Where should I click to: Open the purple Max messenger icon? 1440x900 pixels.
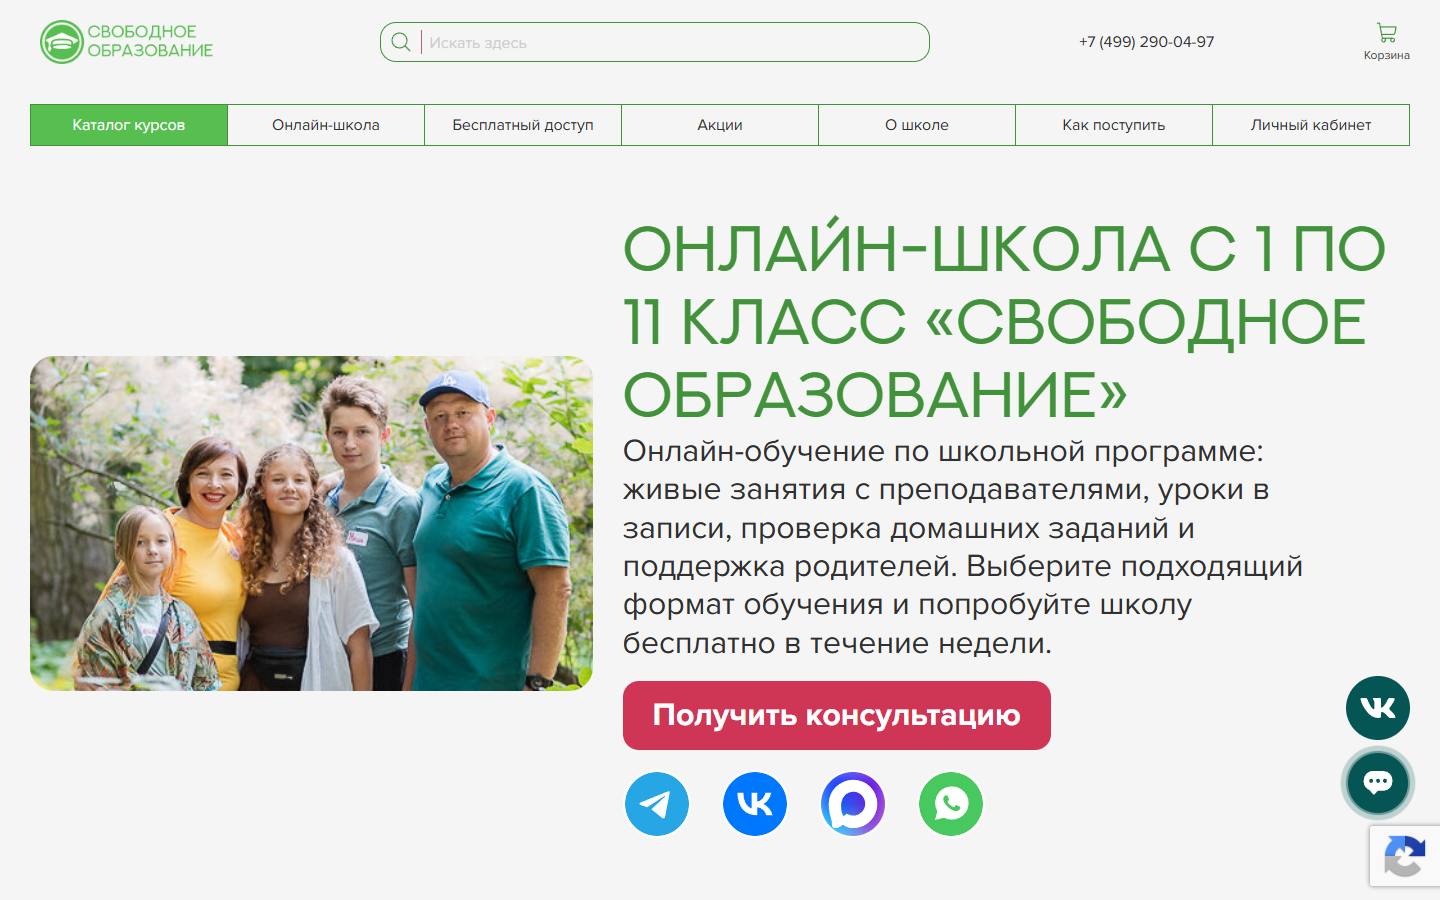click(x=853, y=804)
